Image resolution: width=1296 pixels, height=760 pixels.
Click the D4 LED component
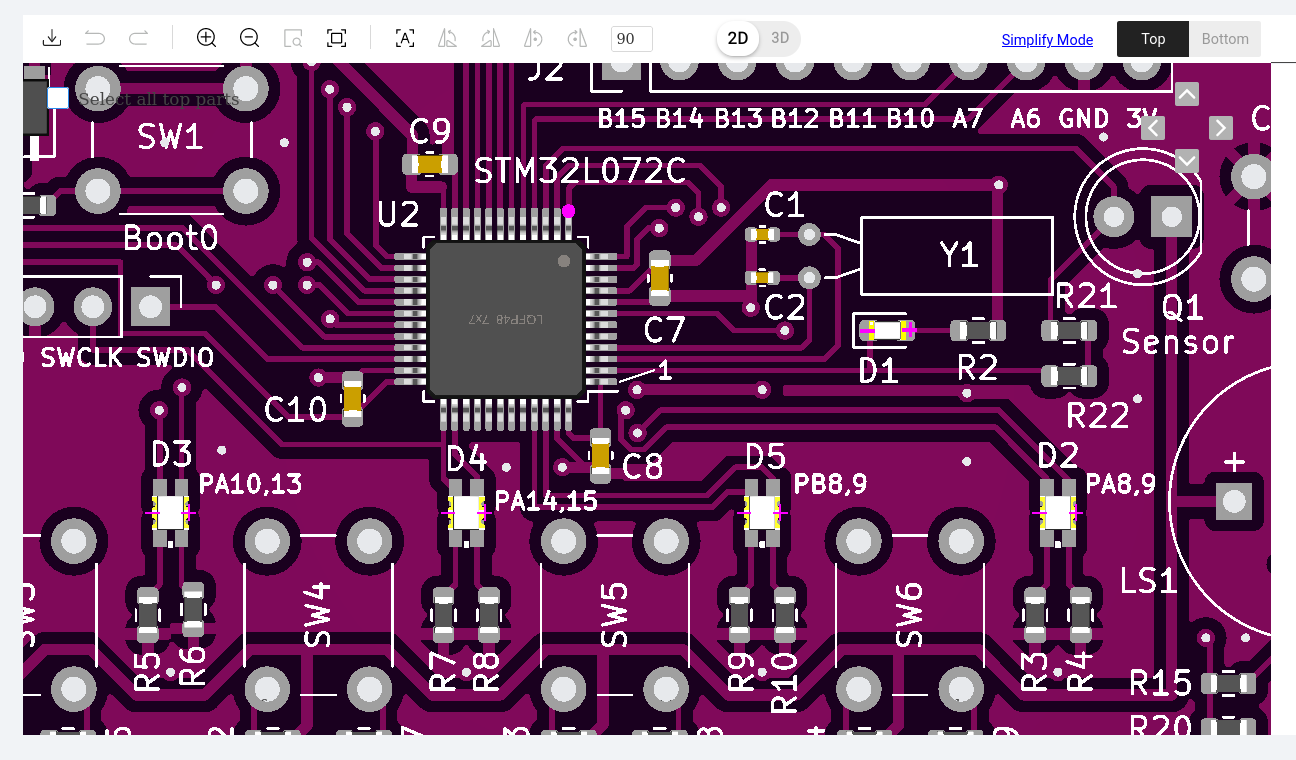point(467,513)
